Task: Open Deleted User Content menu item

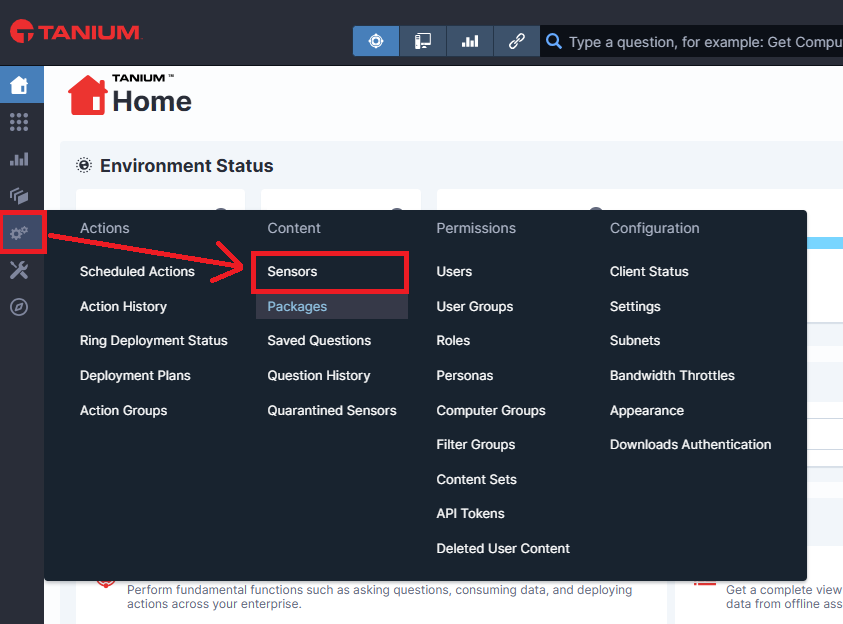Action: pos(503,549)
